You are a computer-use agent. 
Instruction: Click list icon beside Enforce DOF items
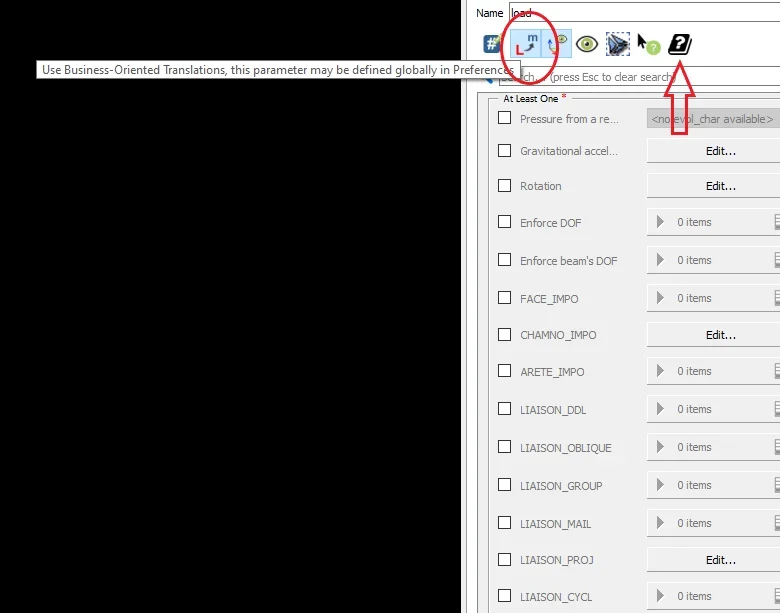(x=776, y=222)
